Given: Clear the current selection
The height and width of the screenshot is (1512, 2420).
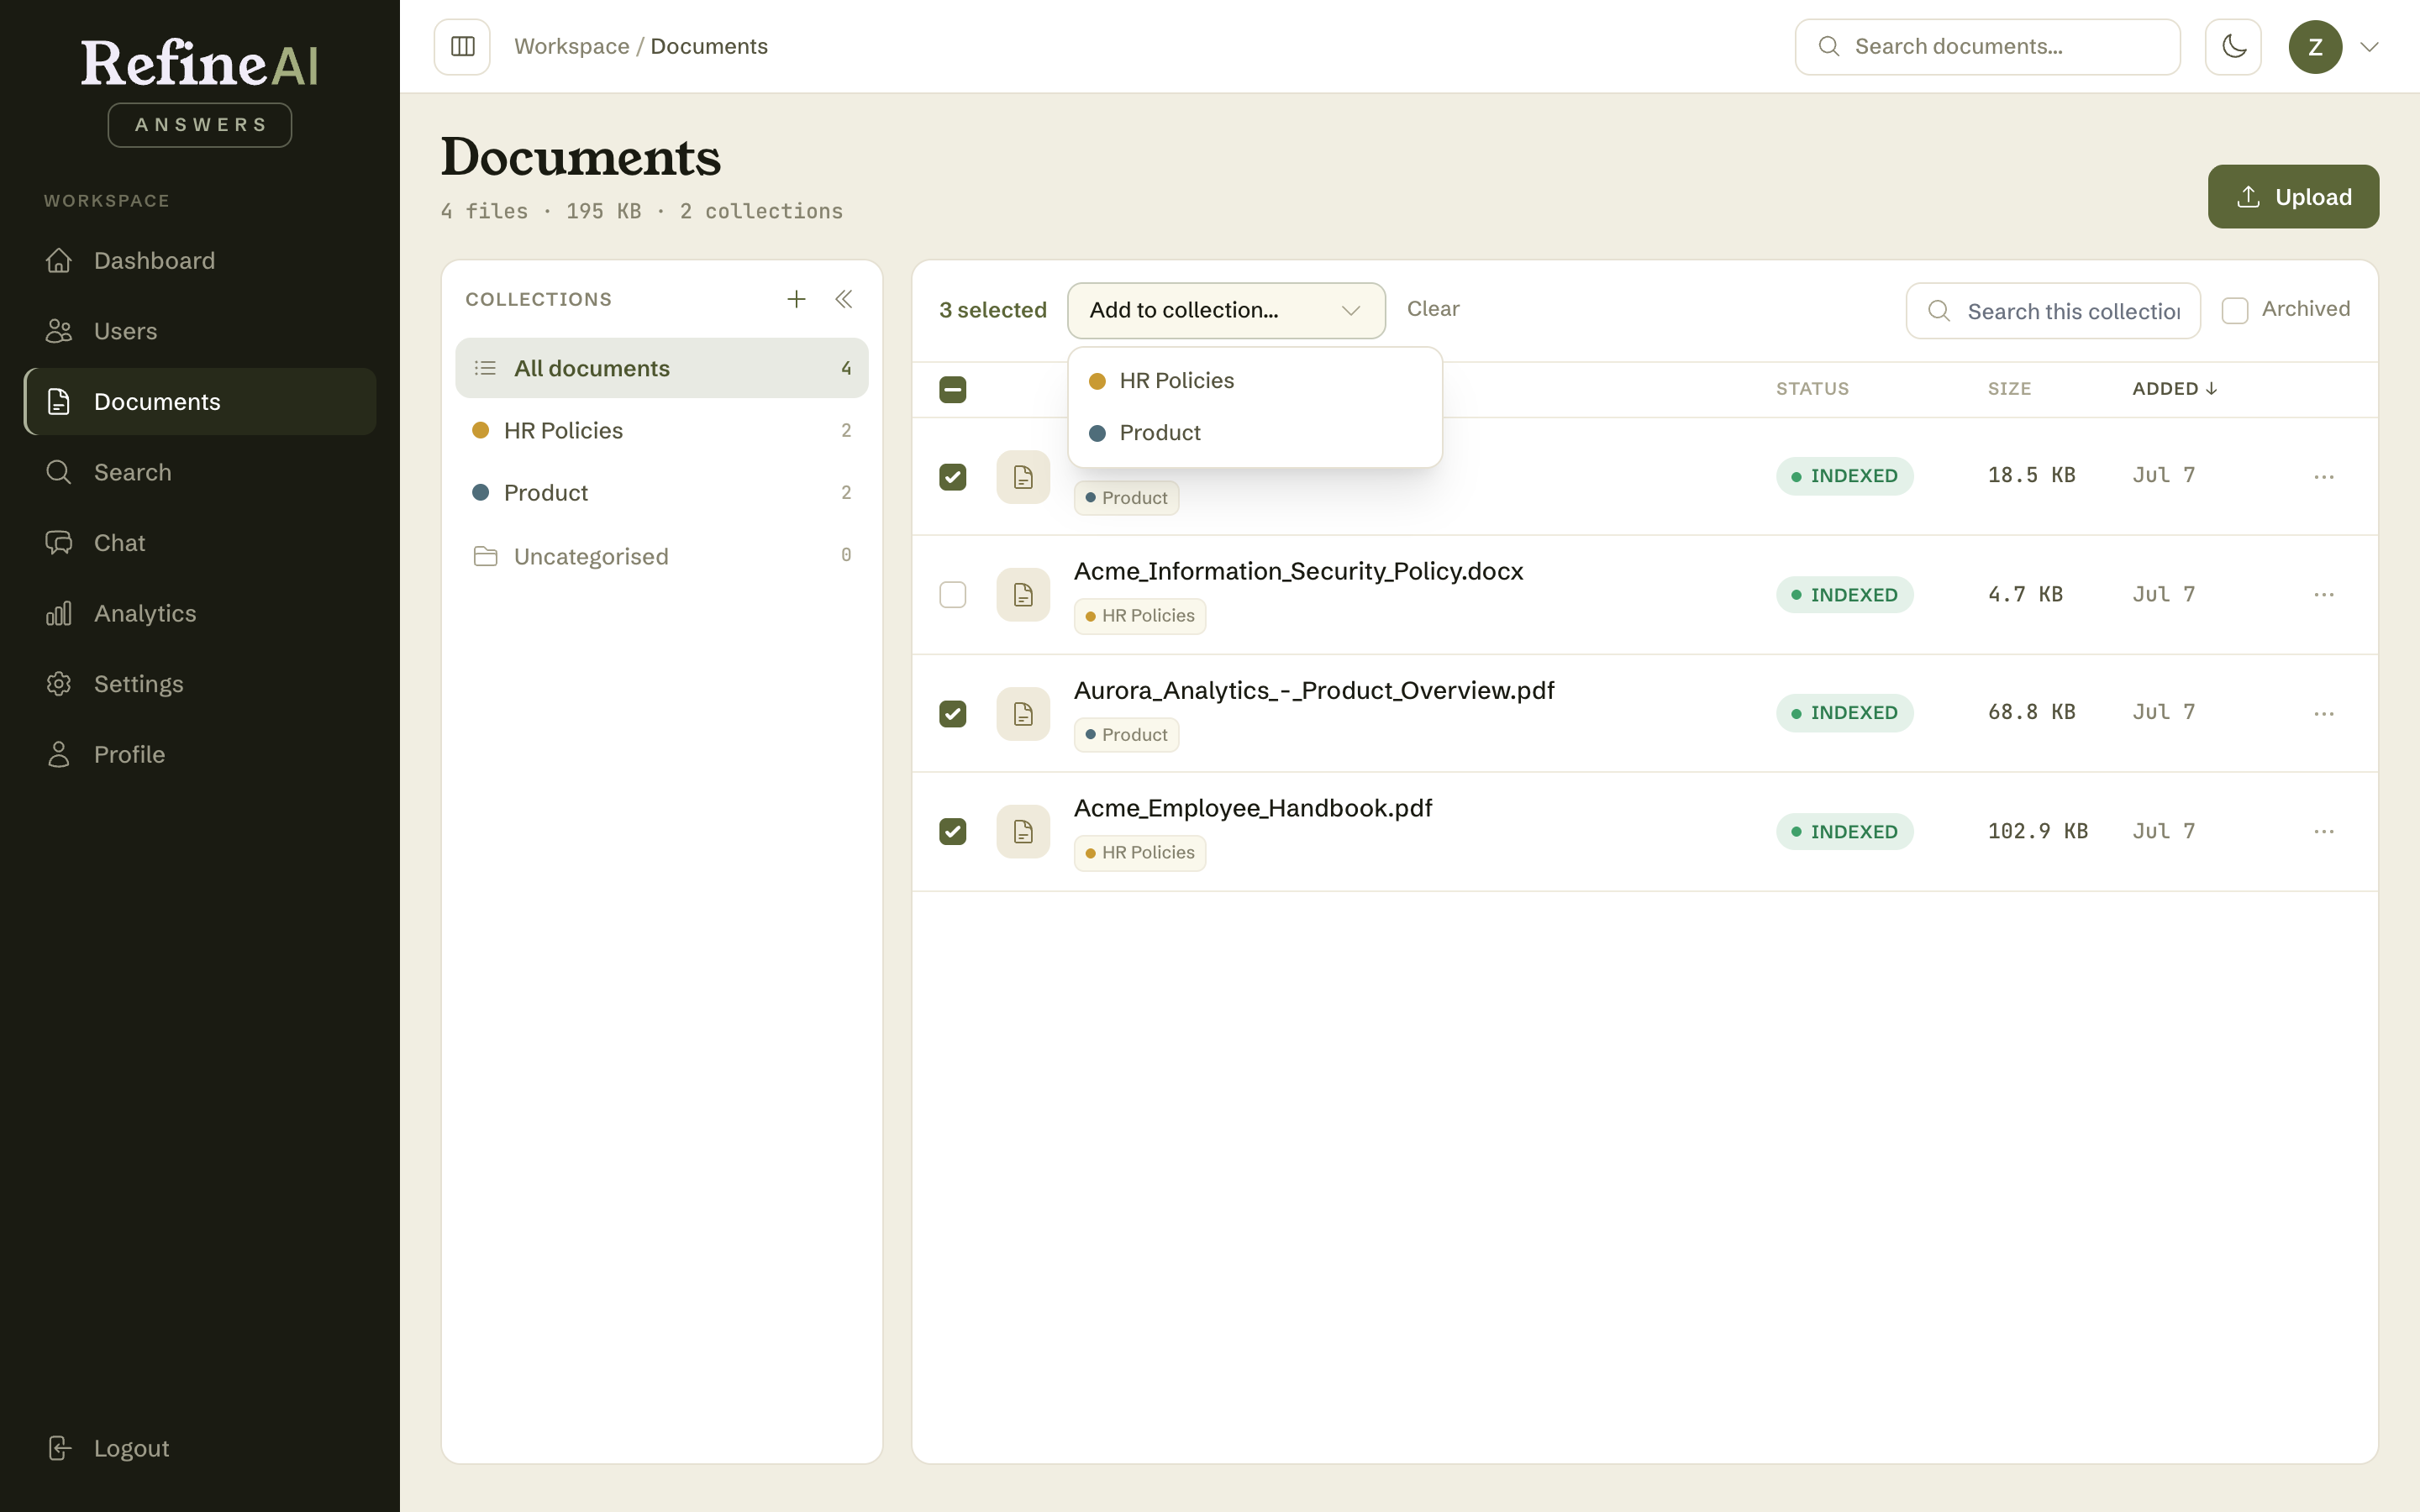Looking at the screenshot, I should tap(1432, 309).
